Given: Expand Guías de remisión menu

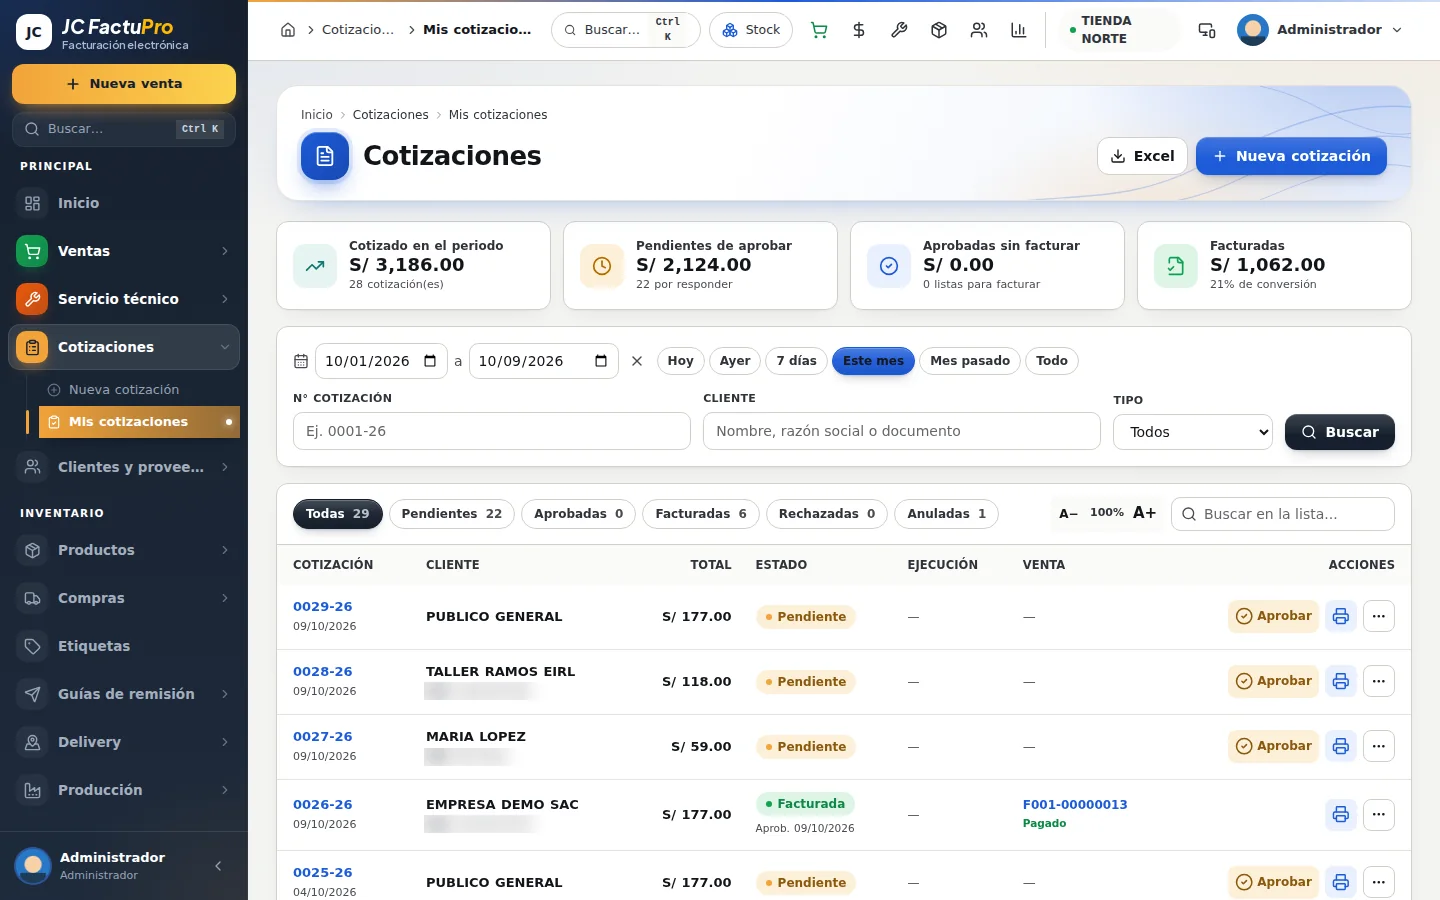Looking at the screenshot, I should [x=124, y=694].
